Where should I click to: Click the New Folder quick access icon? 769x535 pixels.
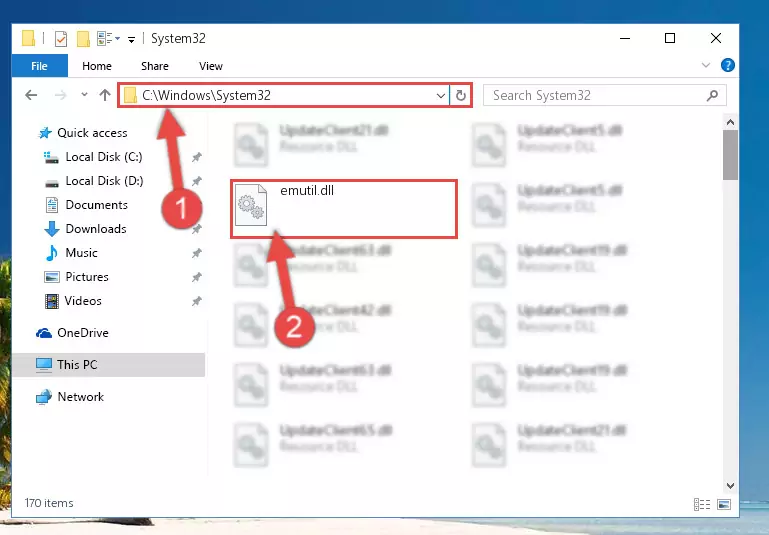(83, 38)
